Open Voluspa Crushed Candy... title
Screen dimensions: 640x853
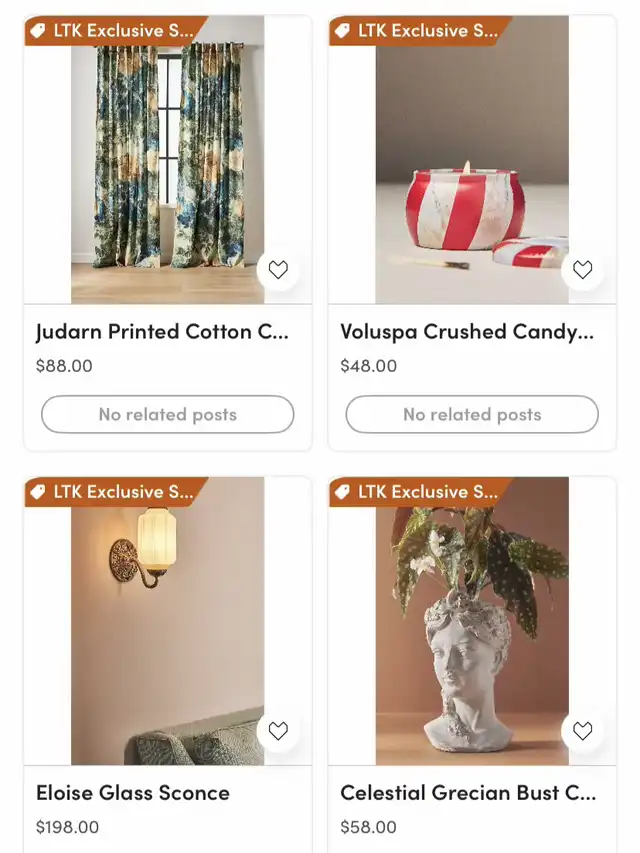(467, 332)
